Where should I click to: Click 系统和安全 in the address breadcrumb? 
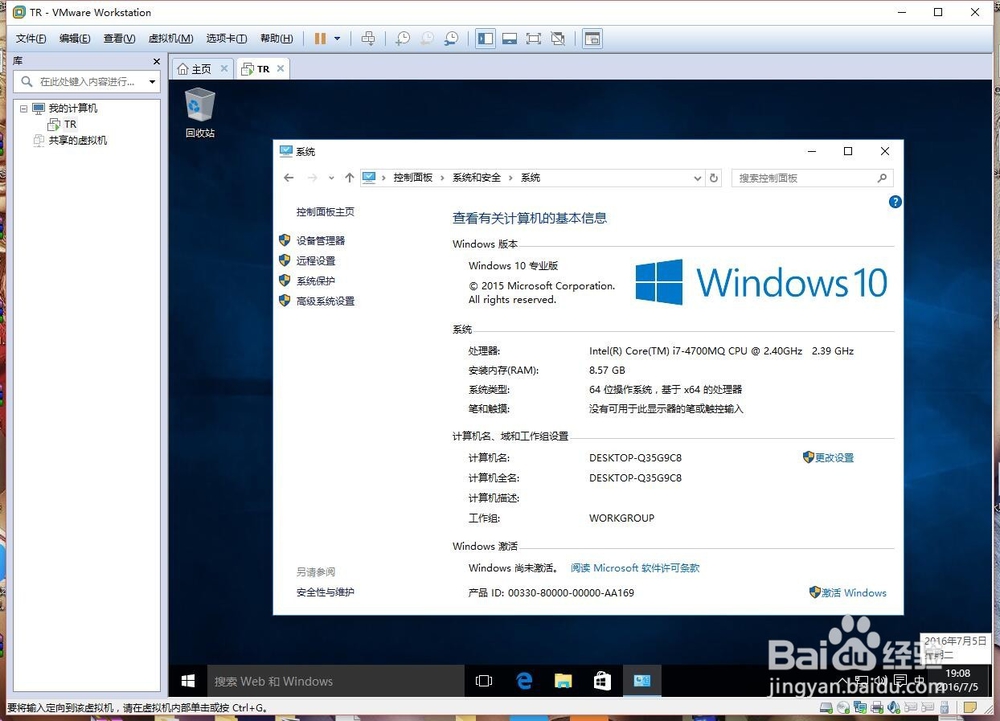(476, 178)
